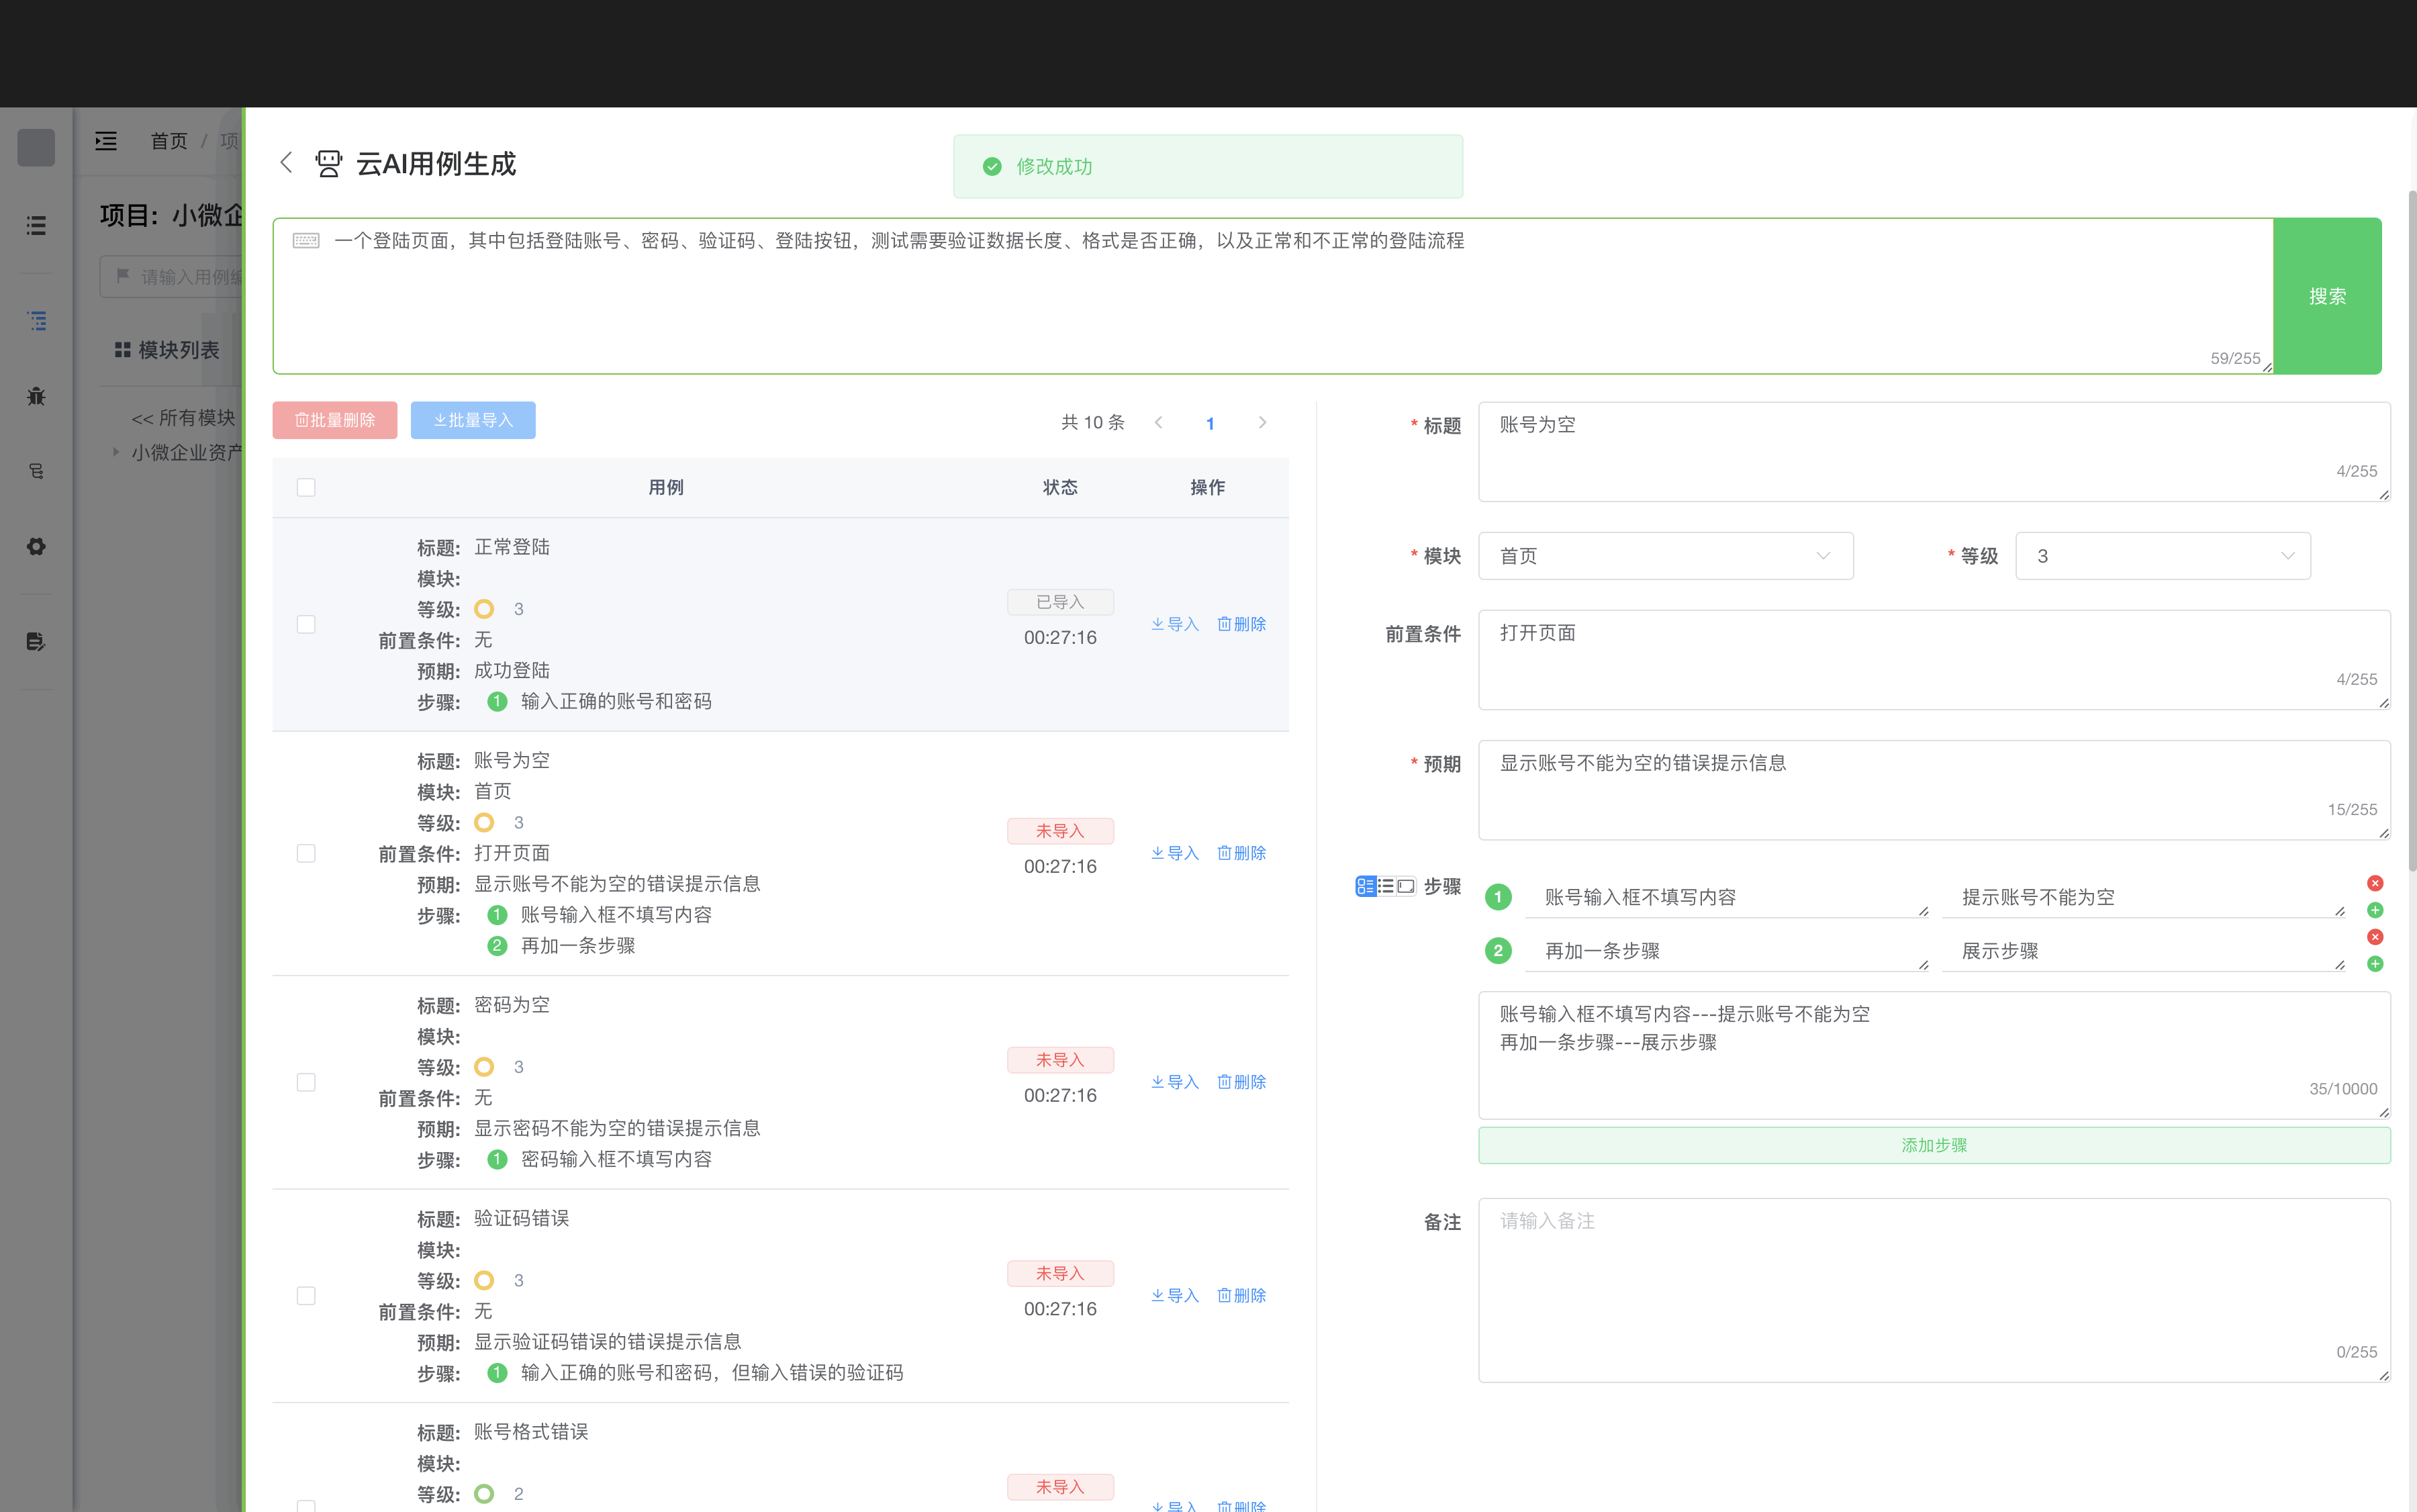2417x1512 pixels.
Task: Add a step after step 2 with green plus
Action: tap(2375, 964)
